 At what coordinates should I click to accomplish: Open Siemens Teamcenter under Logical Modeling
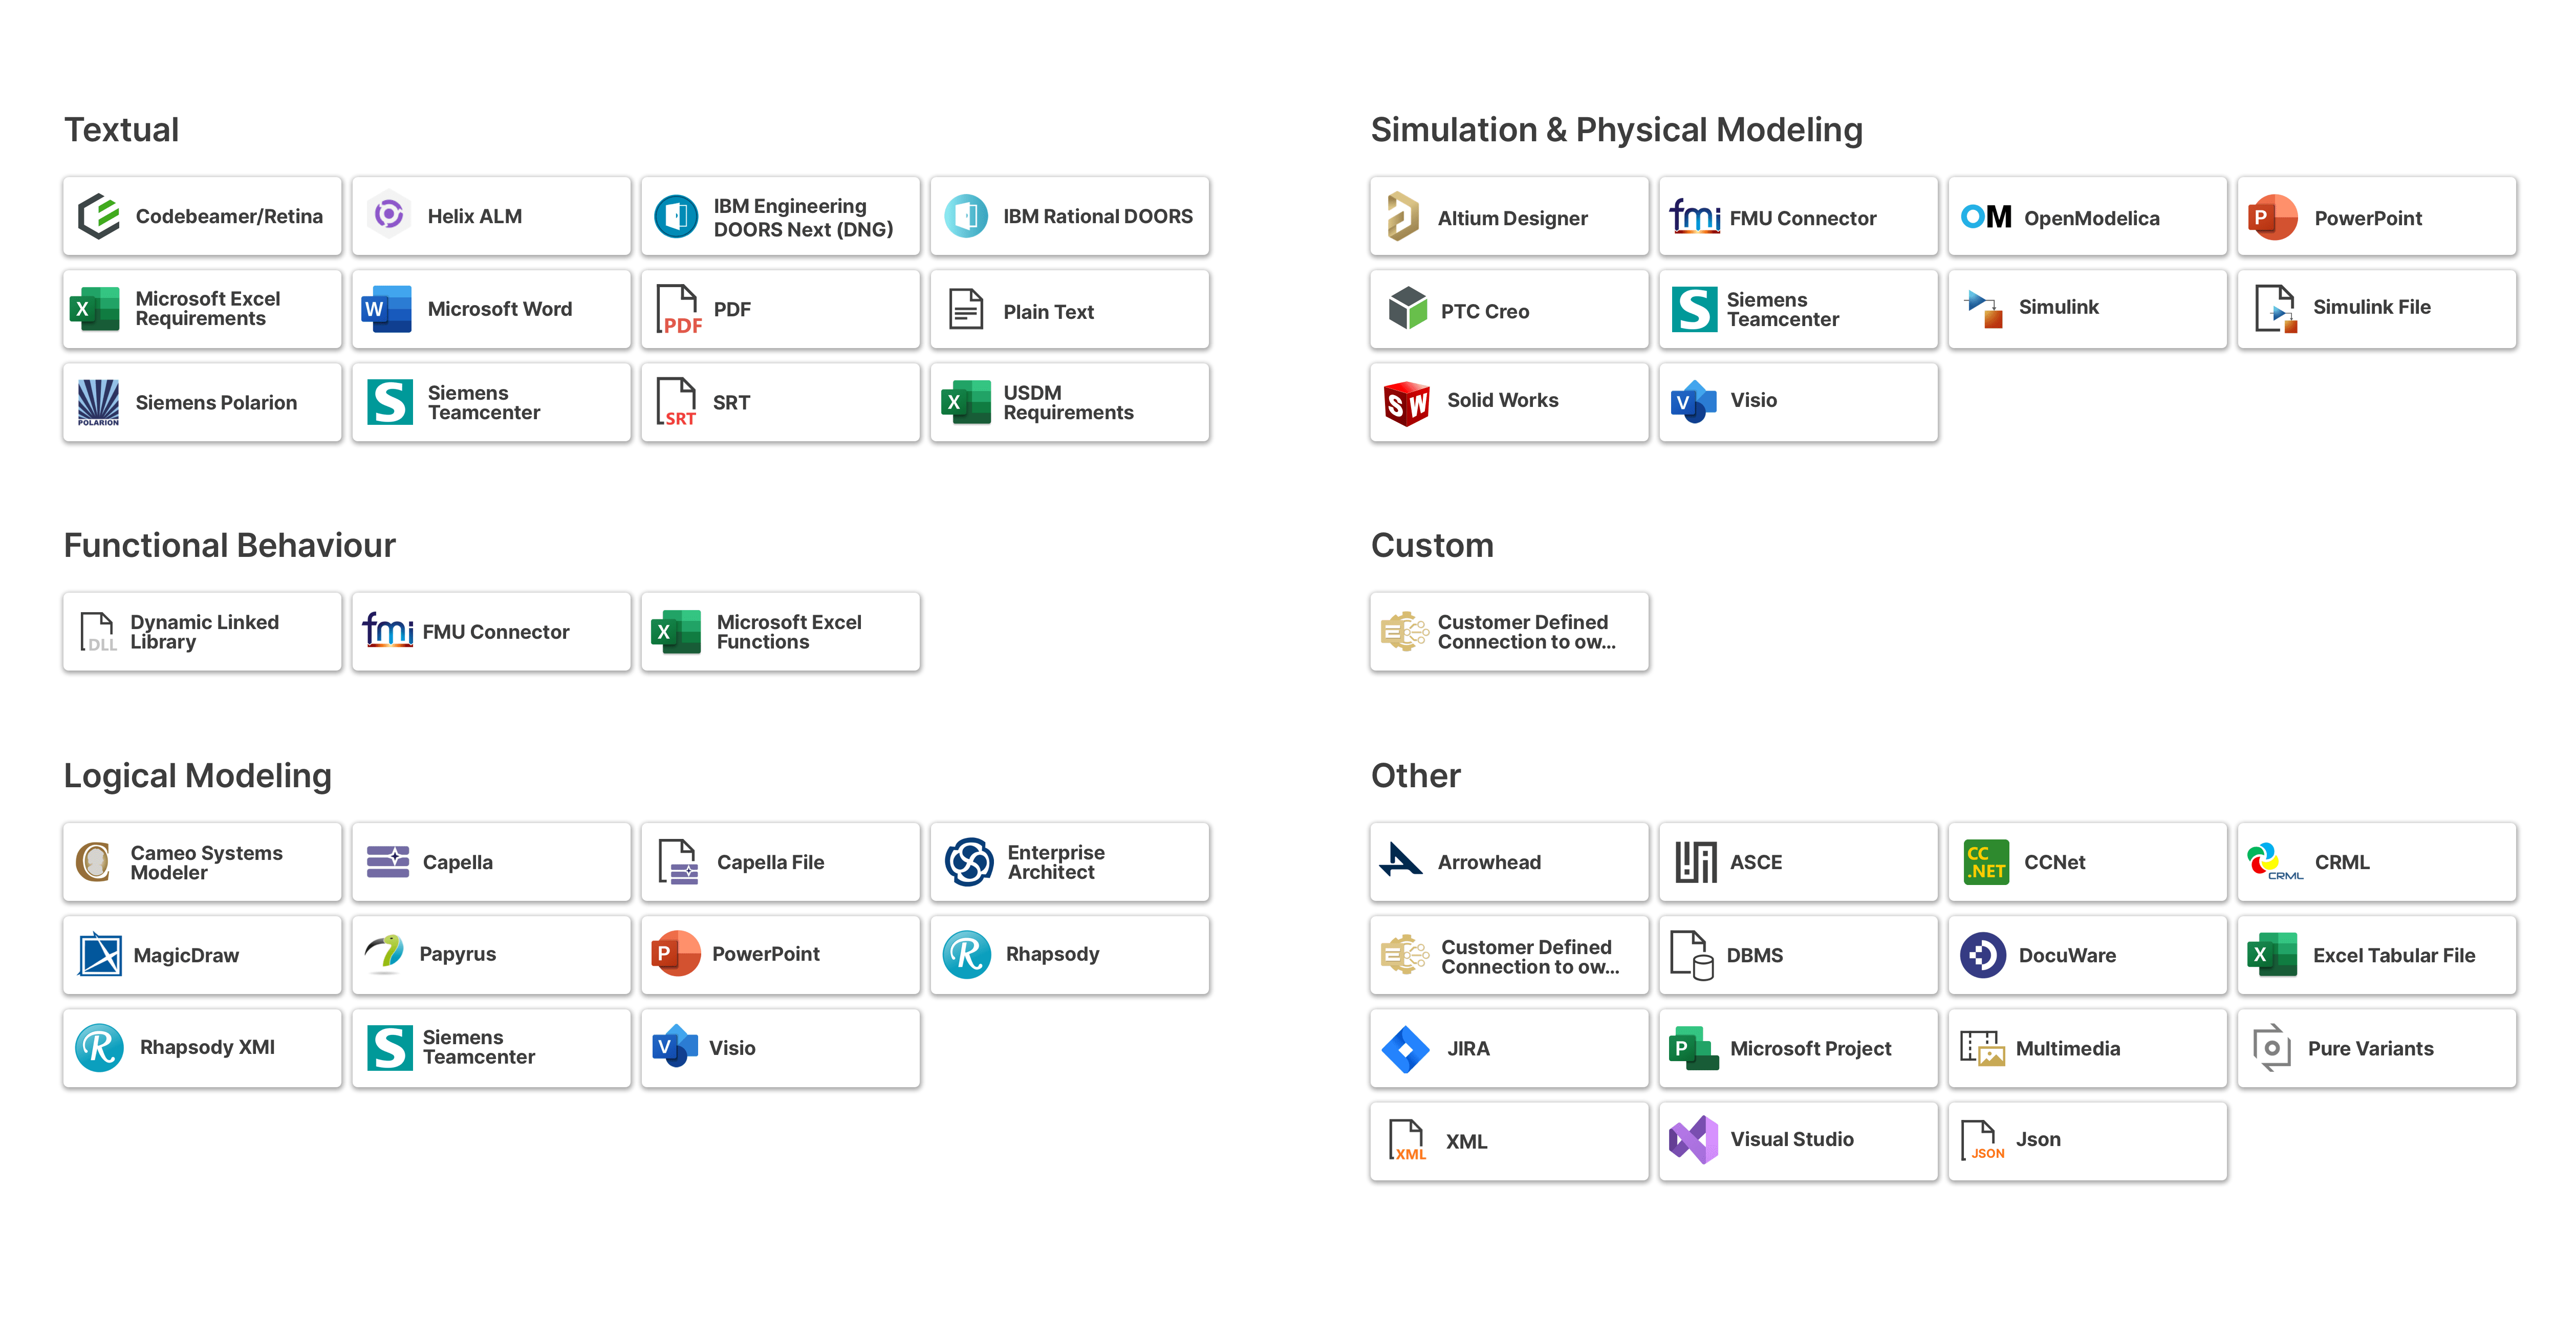click(491, 1048)
